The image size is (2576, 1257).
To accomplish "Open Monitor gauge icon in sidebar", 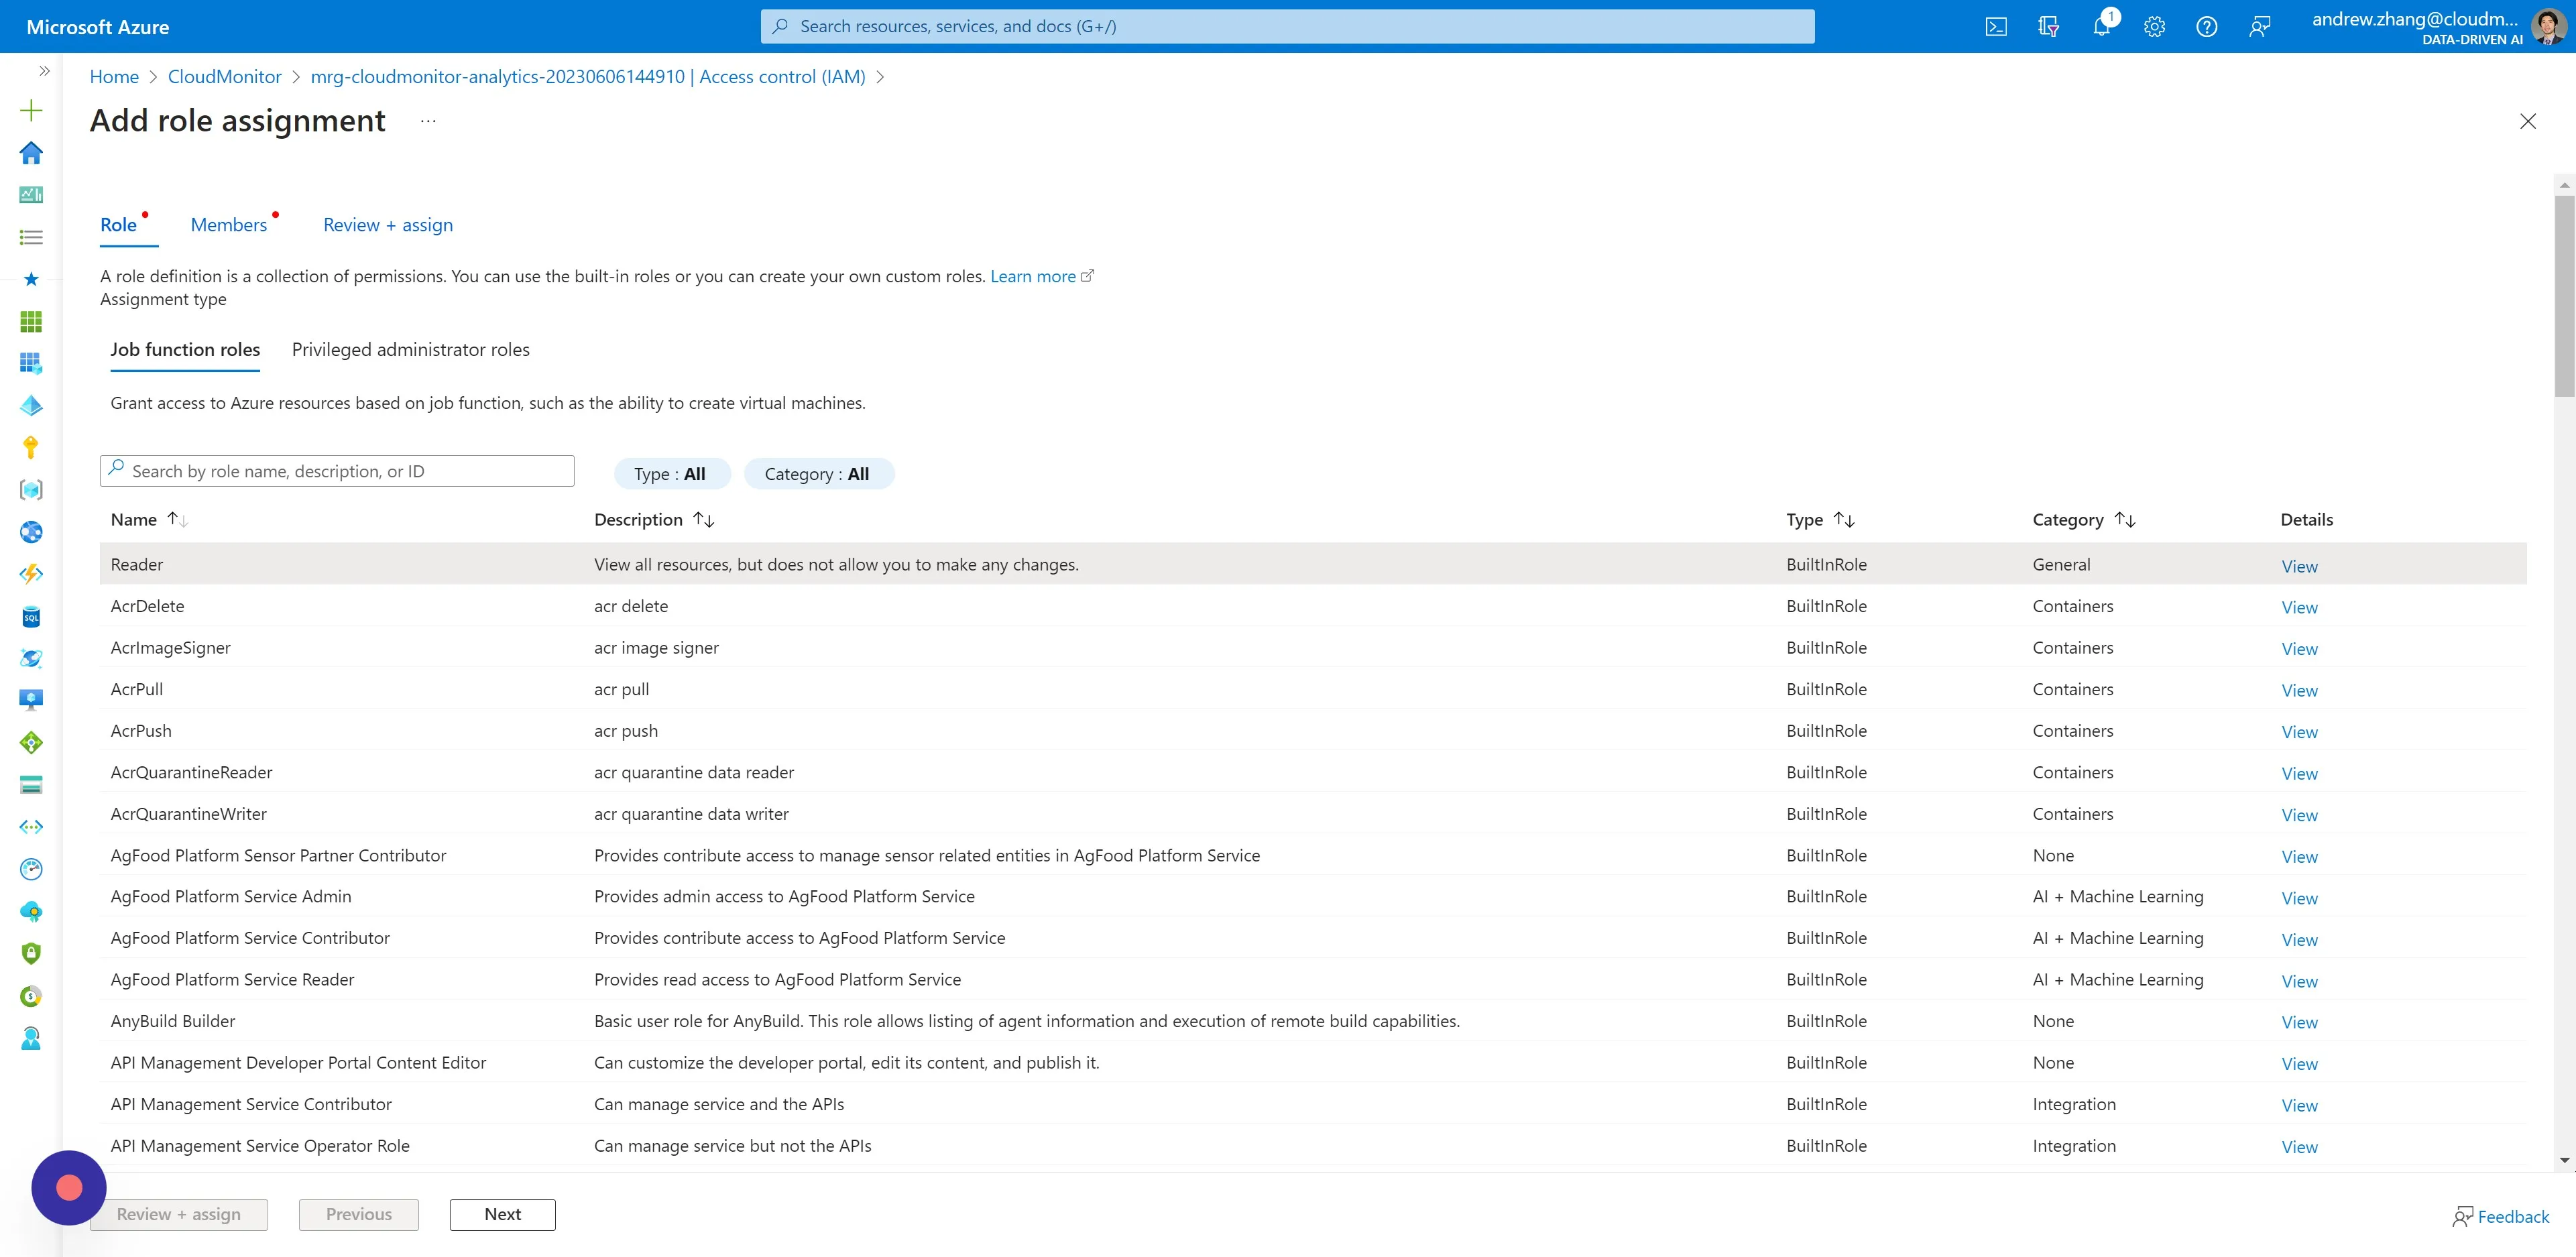I will [31, 869].
